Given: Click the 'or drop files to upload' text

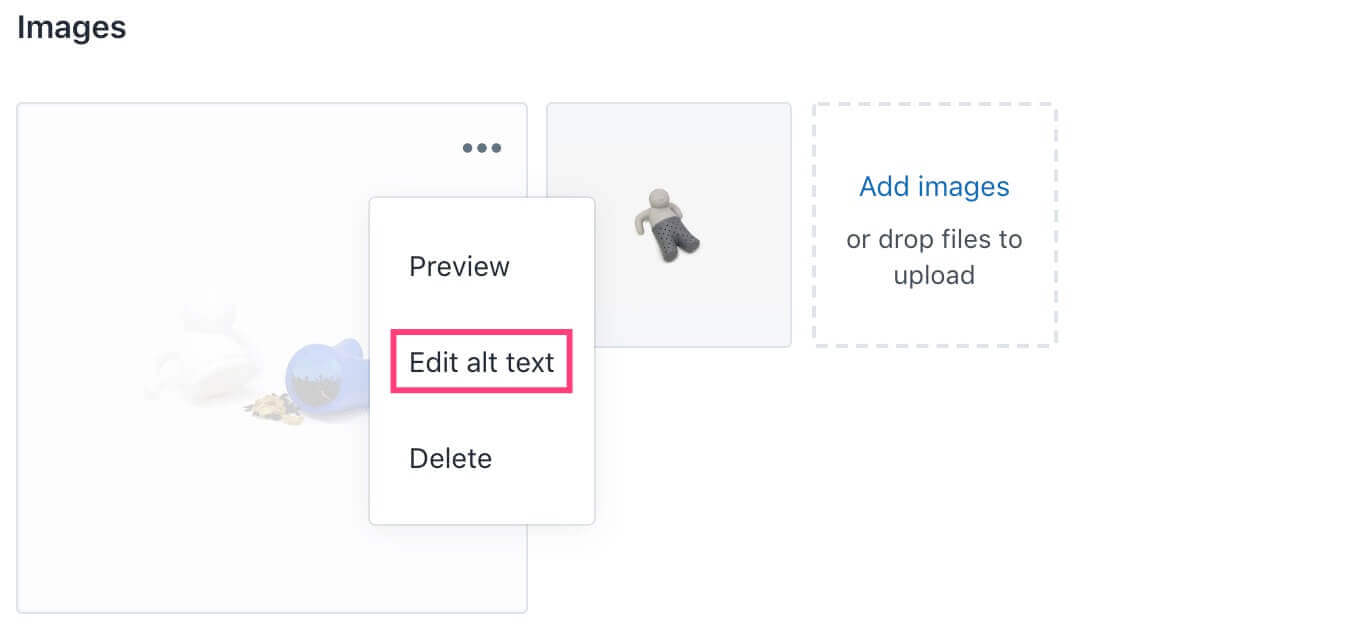Looking at the screenshot, I should click(x=934, y=257).
